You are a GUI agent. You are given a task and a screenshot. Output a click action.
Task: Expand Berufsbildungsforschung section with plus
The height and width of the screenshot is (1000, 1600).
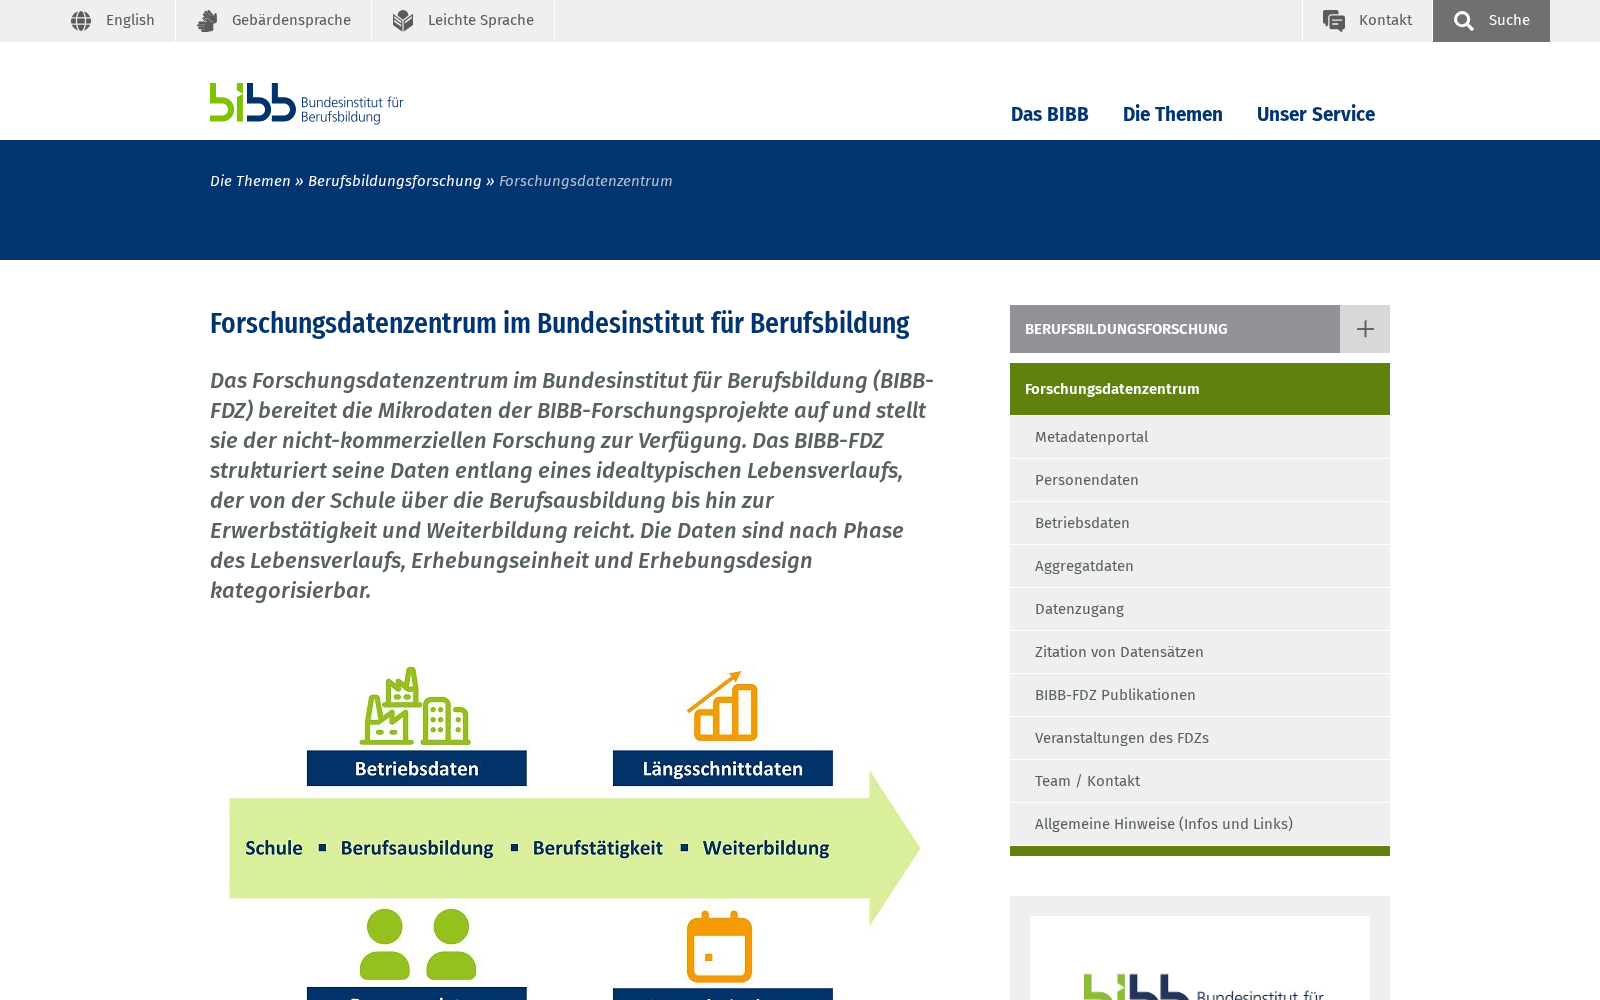[x=1365, y=329]
